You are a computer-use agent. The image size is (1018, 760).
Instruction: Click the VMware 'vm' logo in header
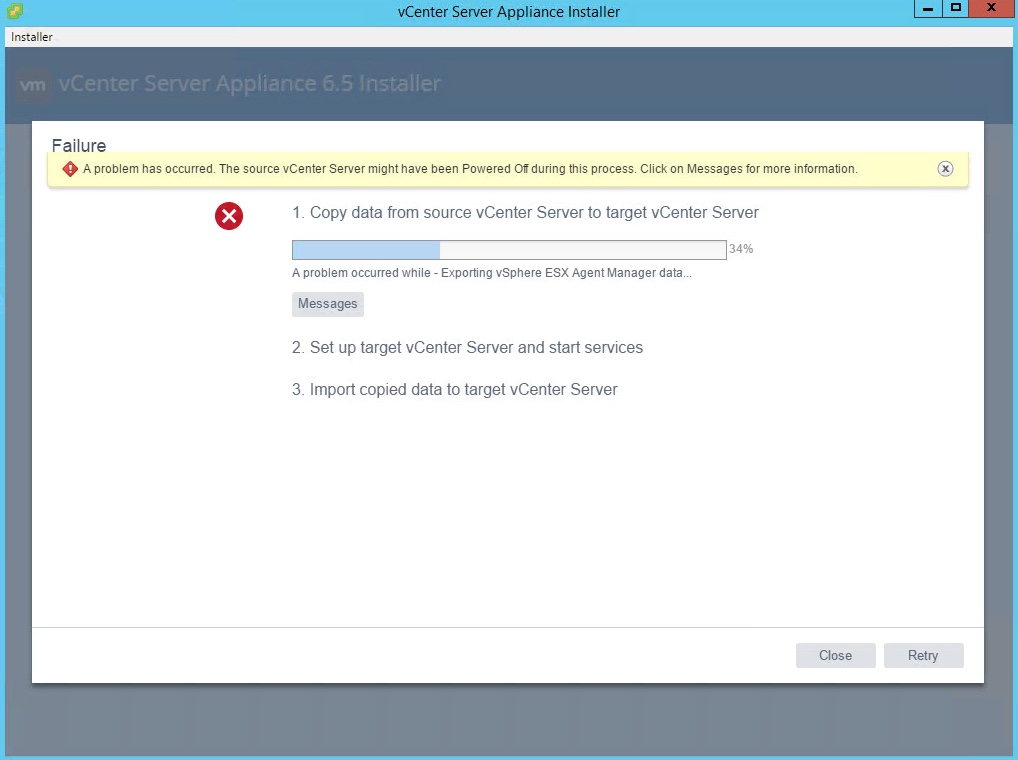pyautogui.click(x=33, y=84)
